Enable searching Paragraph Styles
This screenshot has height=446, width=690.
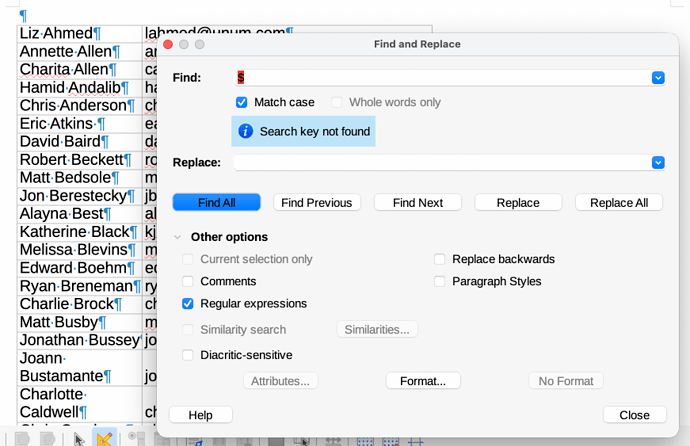coord(440,281)
